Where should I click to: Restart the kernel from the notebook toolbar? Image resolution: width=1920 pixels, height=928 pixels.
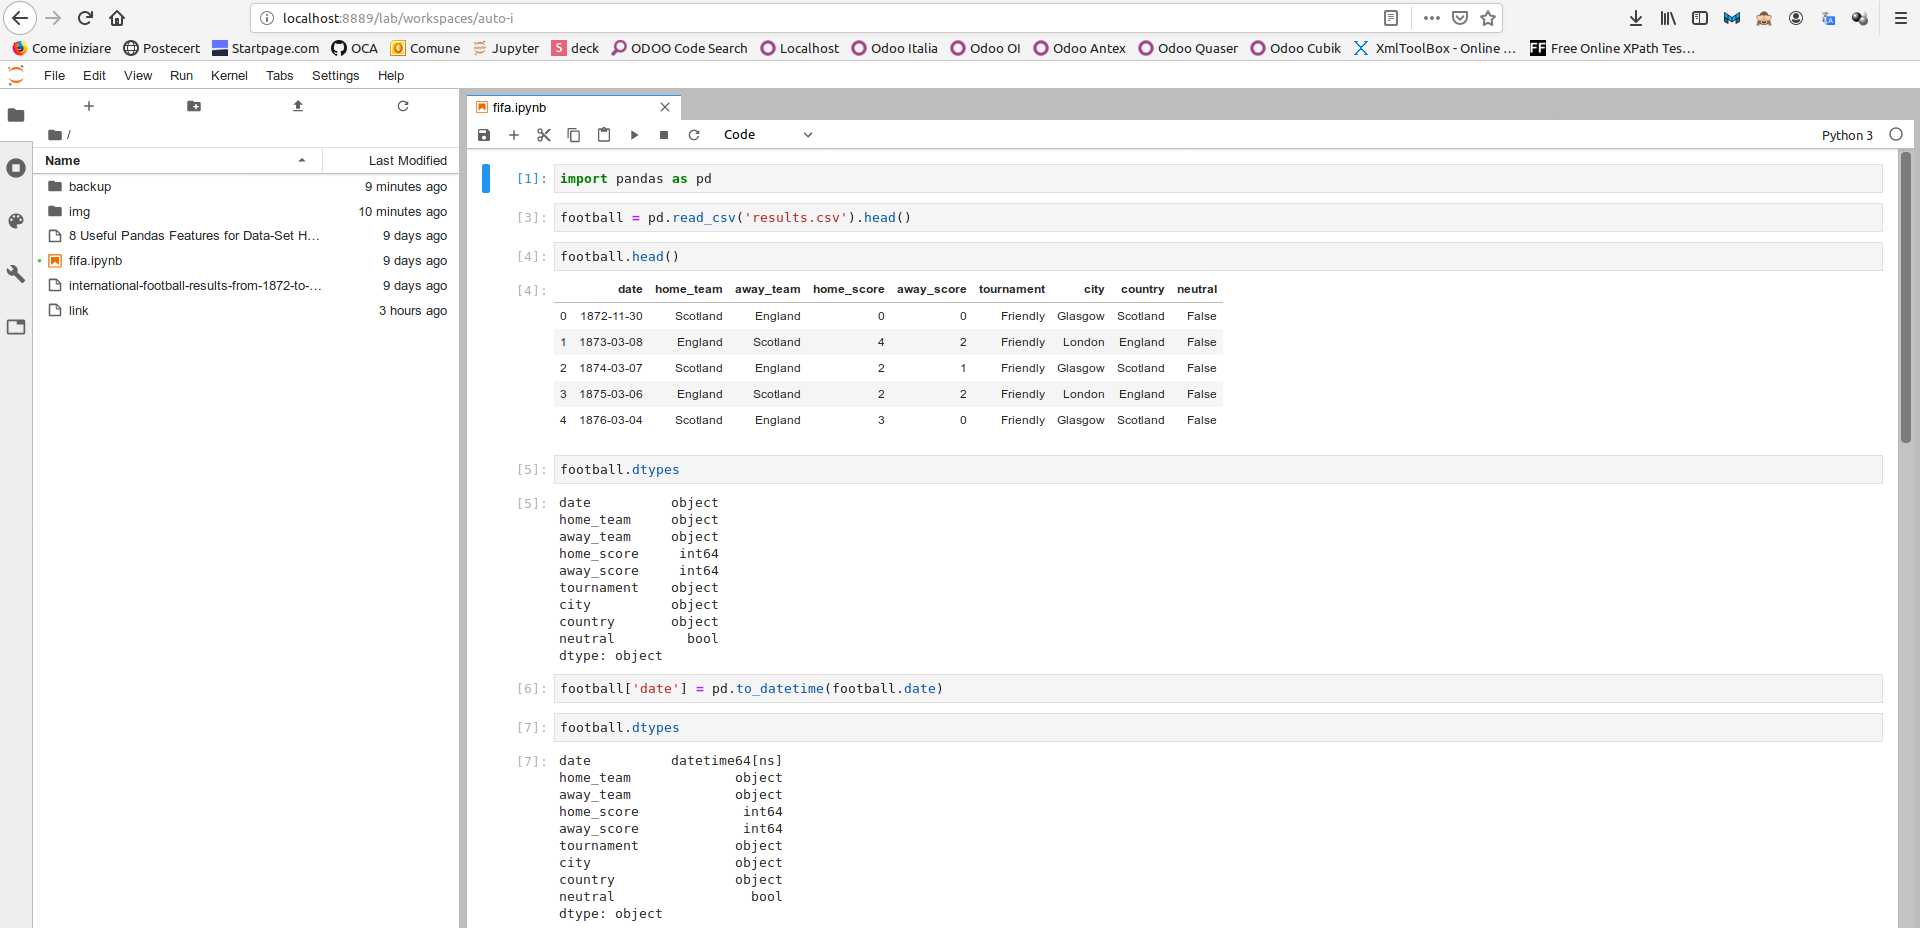(x=694, y=135)
